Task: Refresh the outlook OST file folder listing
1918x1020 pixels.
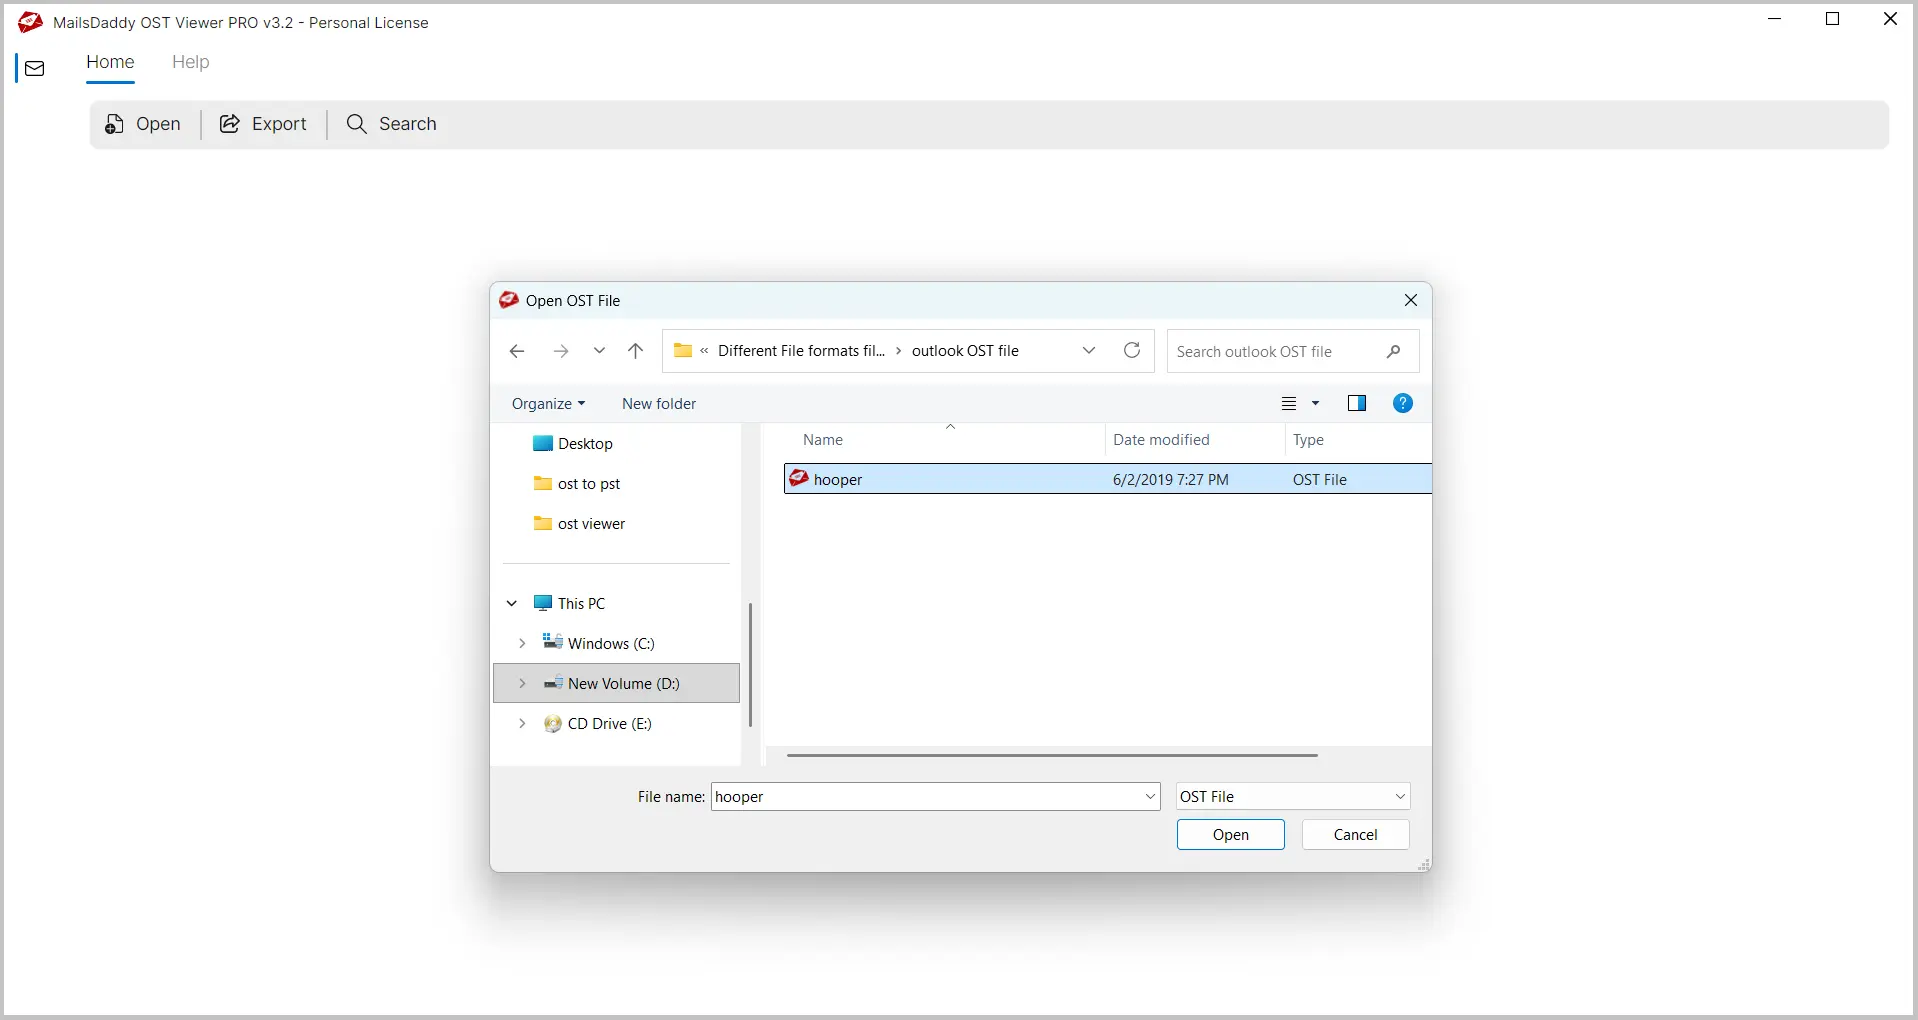Action: [1132, 350]
